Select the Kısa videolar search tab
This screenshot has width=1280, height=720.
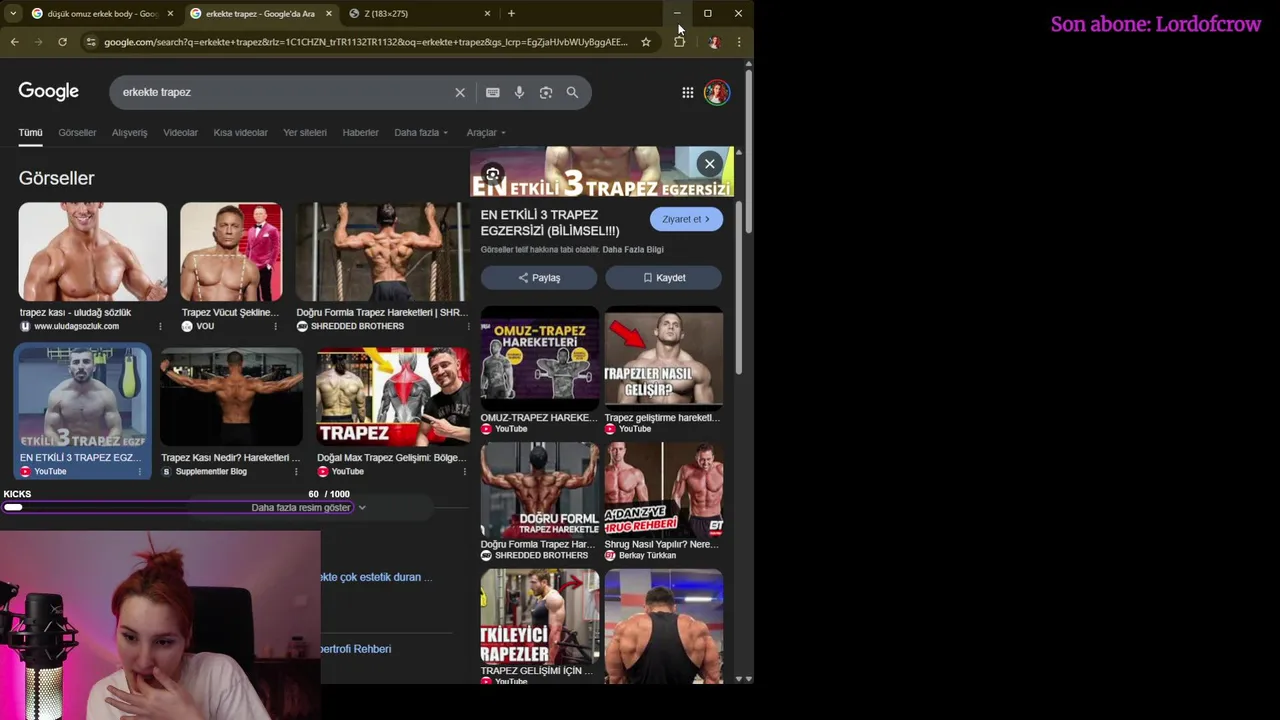pyautogui.click(x=240, y=132)
